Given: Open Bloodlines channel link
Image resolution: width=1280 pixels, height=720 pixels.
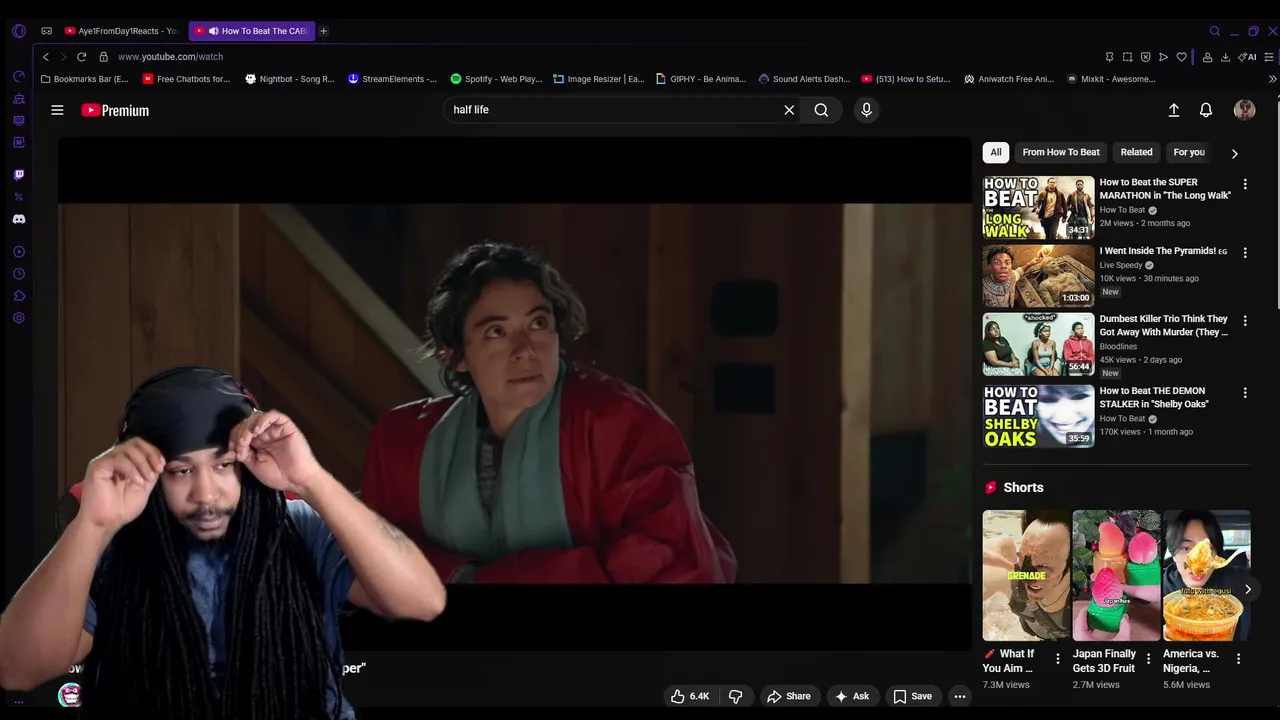Looking at the screenshot, I should tap(1118, 346).
